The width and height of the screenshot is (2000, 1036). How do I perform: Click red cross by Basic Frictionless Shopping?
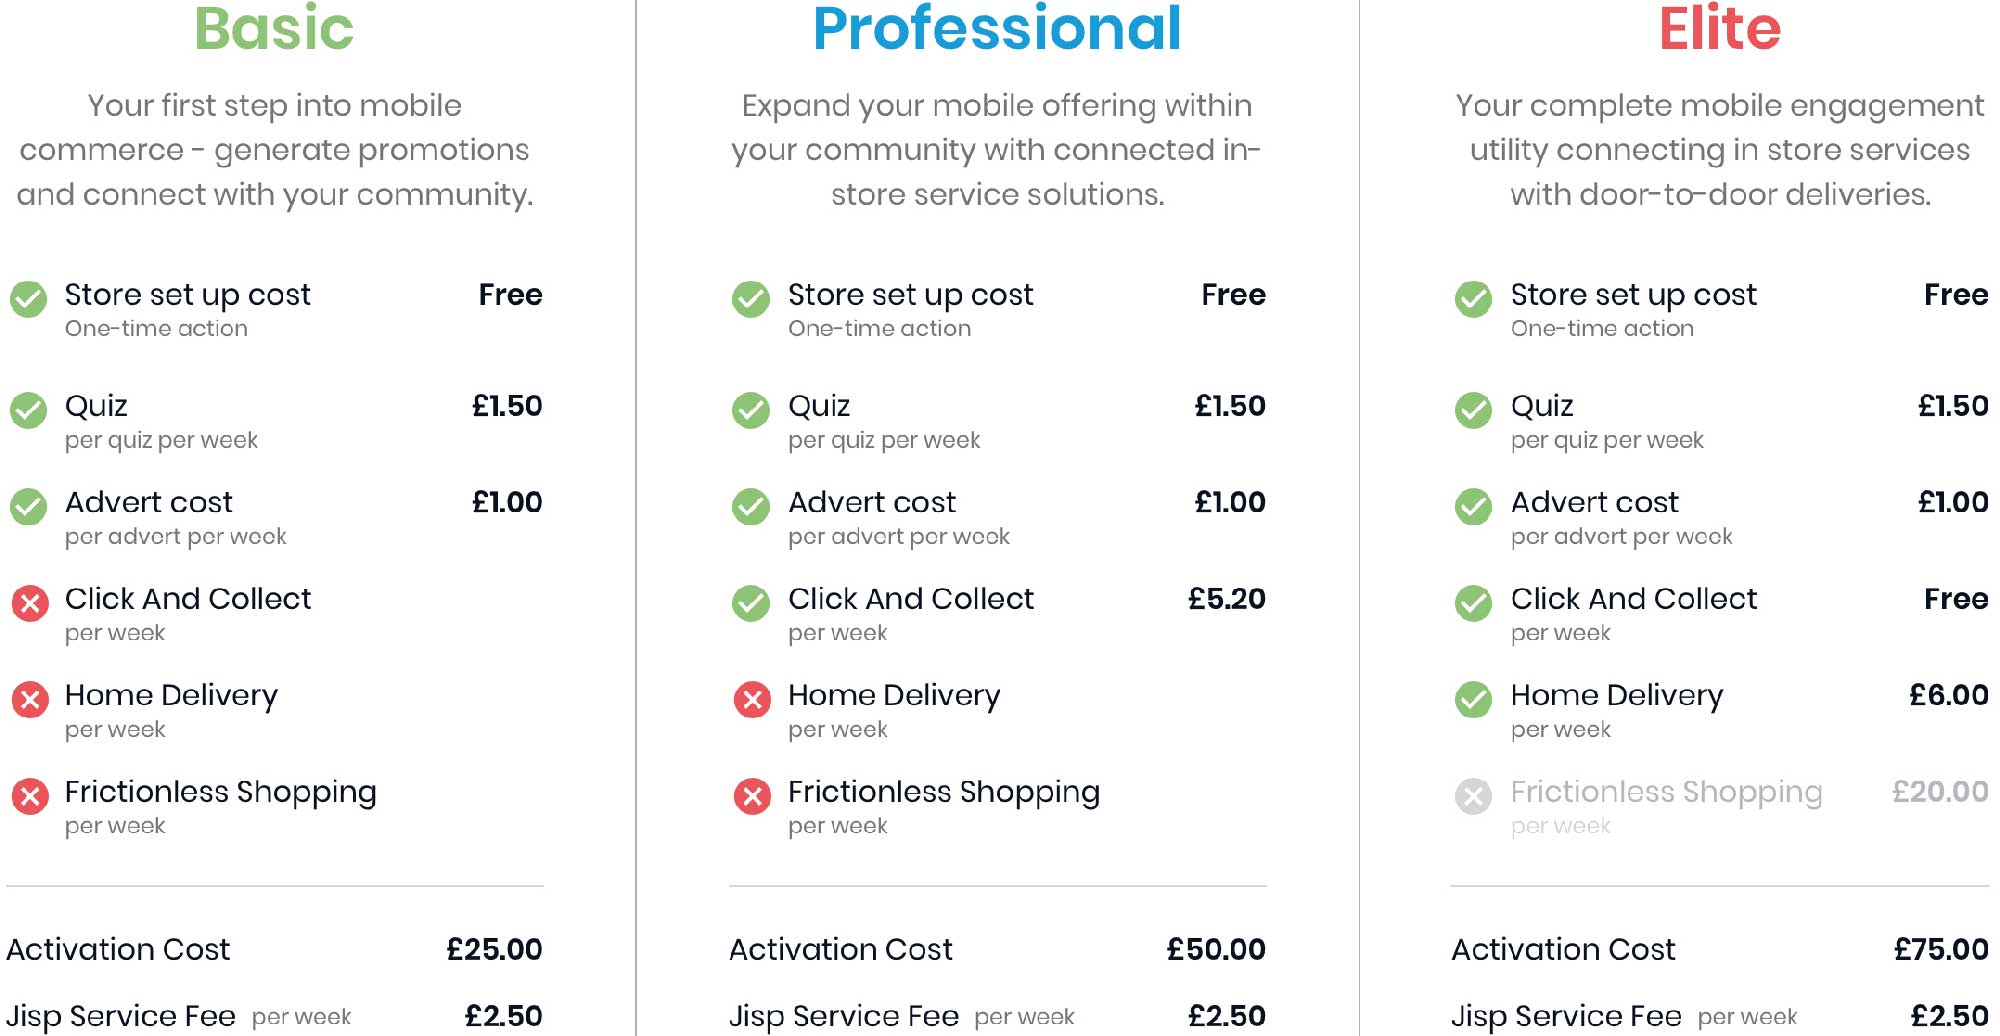click(x=30, y=796)
